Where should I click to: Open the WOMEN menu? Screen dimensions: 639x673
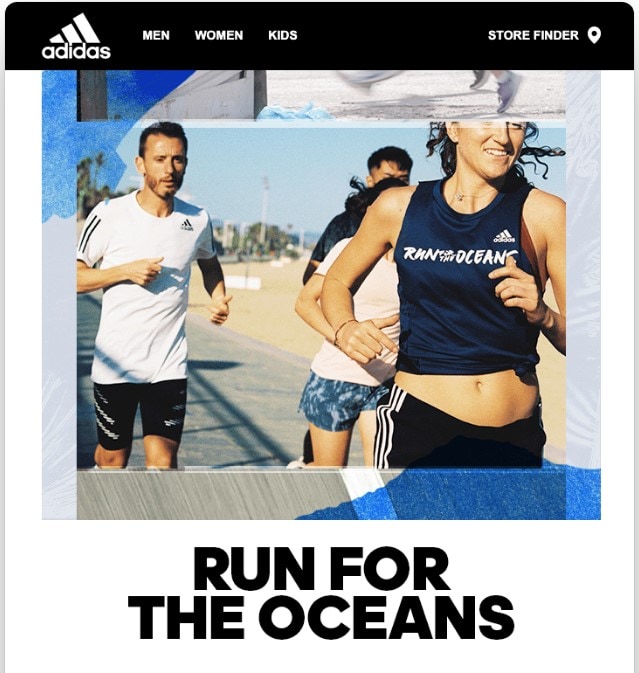219,35
